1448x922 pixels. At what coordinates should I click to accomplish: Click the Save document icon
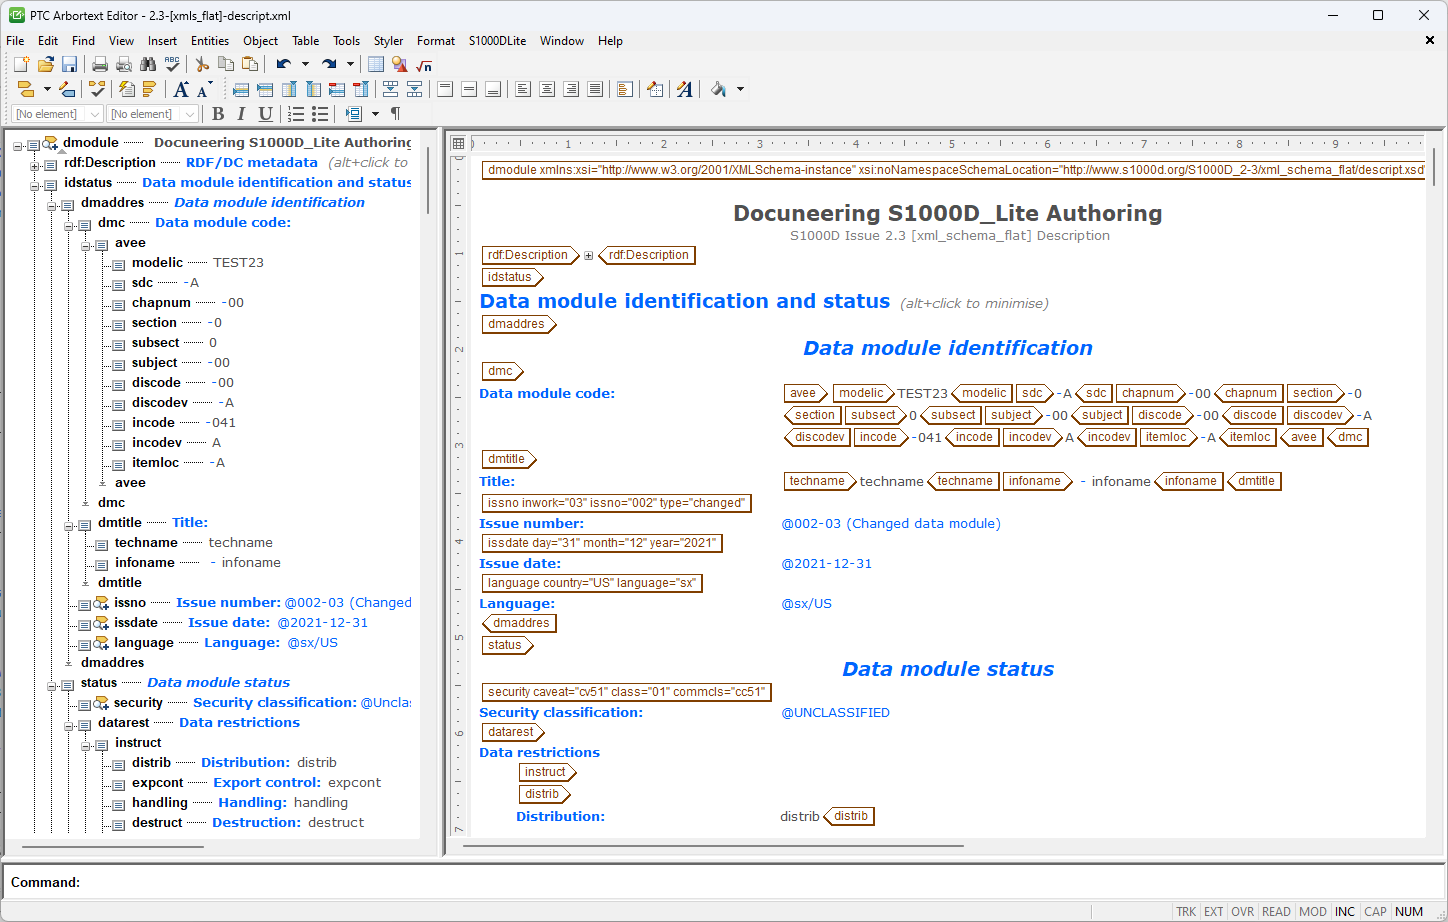69,64
